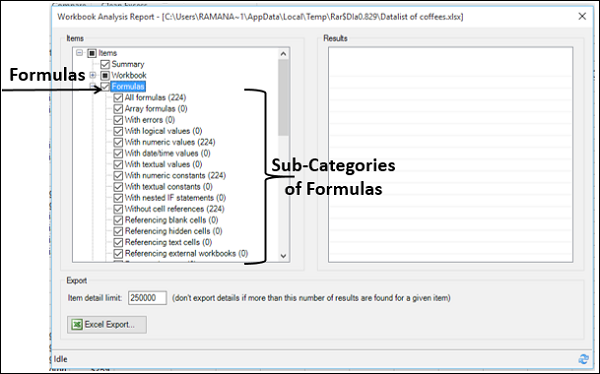Uncheck Referencing external workbooks (0) checkbox
This screenshot has width=600, height=374.
tap(118, 253)
